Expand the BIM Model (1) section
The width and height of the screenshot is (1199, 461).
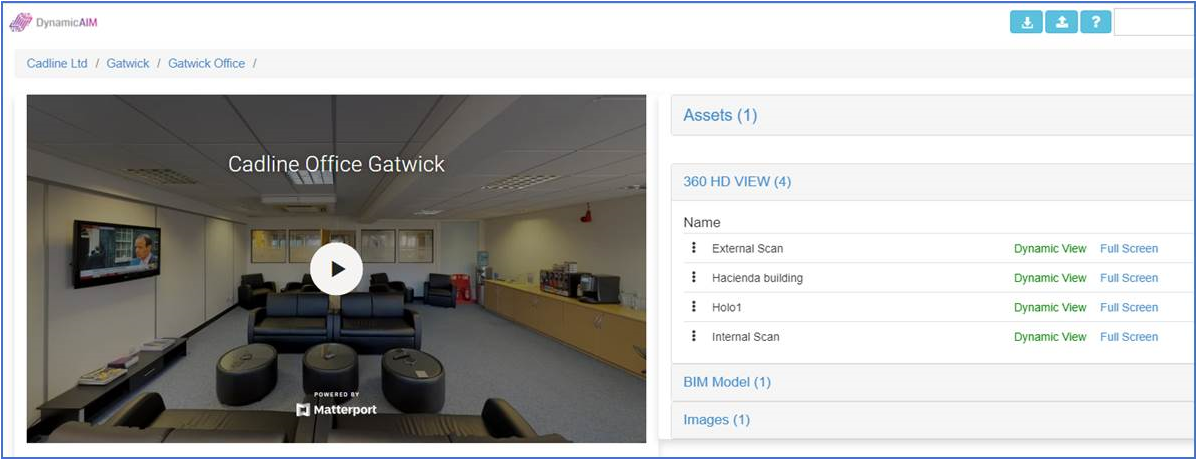click(x=727, y=381)
